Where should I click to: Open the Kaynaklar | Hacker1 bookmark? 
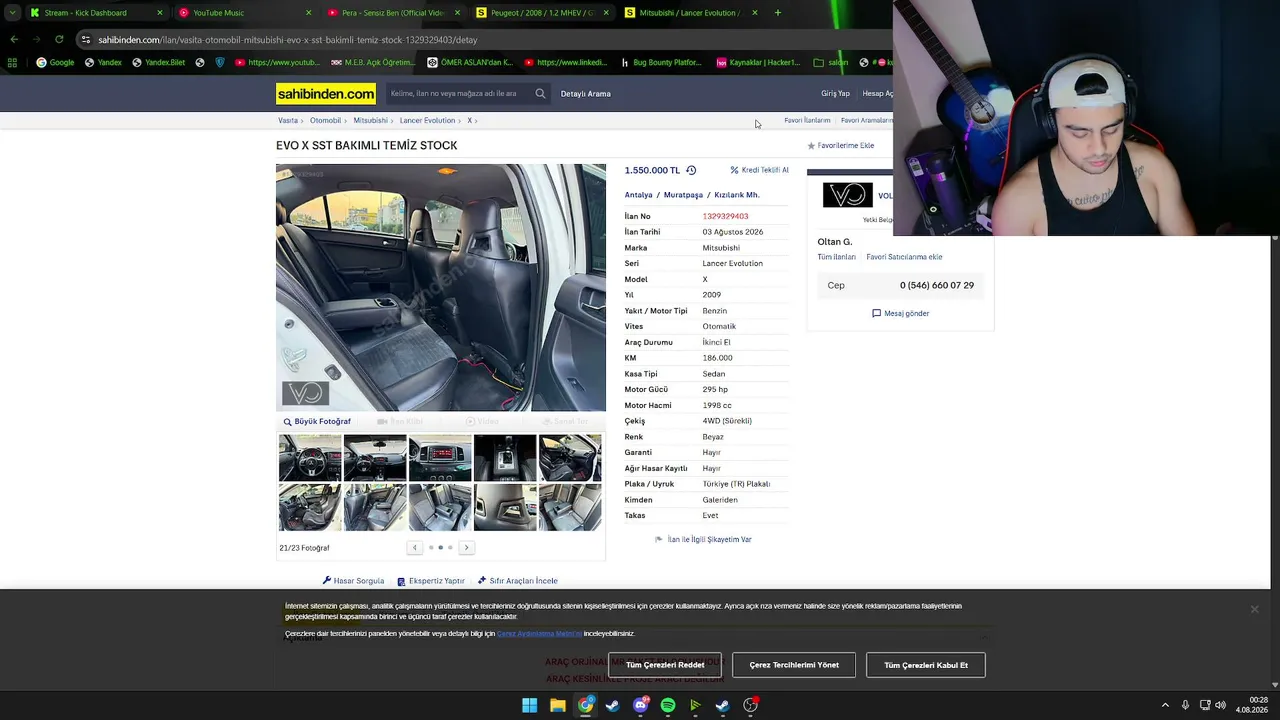759,62
